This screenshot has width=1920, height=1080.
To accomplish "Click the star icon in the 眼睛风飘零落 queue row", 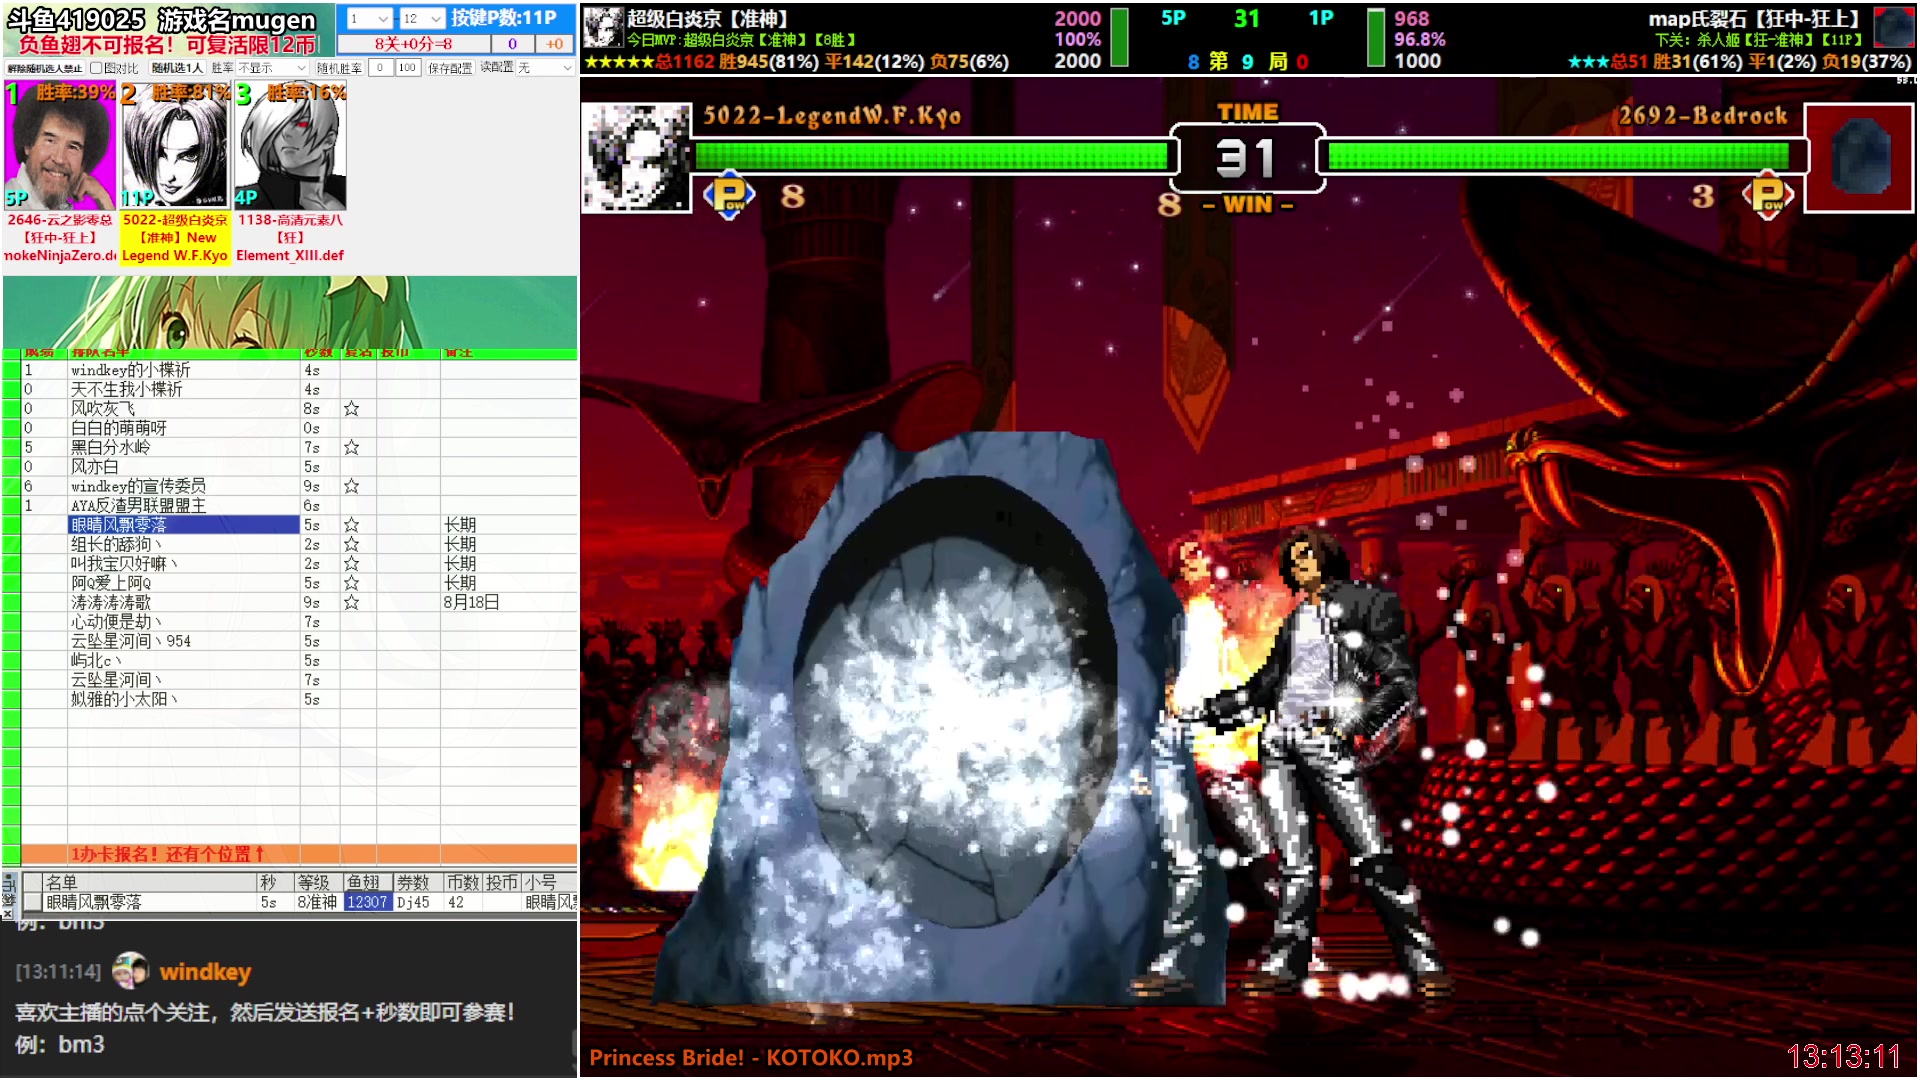I will point(351,525).
